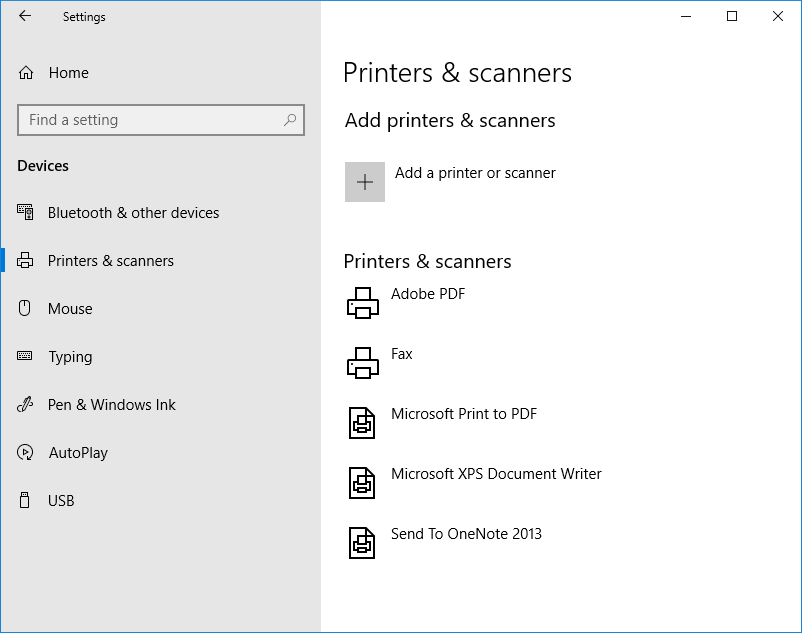802x633 pixels.
Task: Open Pen & Windows Ink settings
Action: coord(111,405)
